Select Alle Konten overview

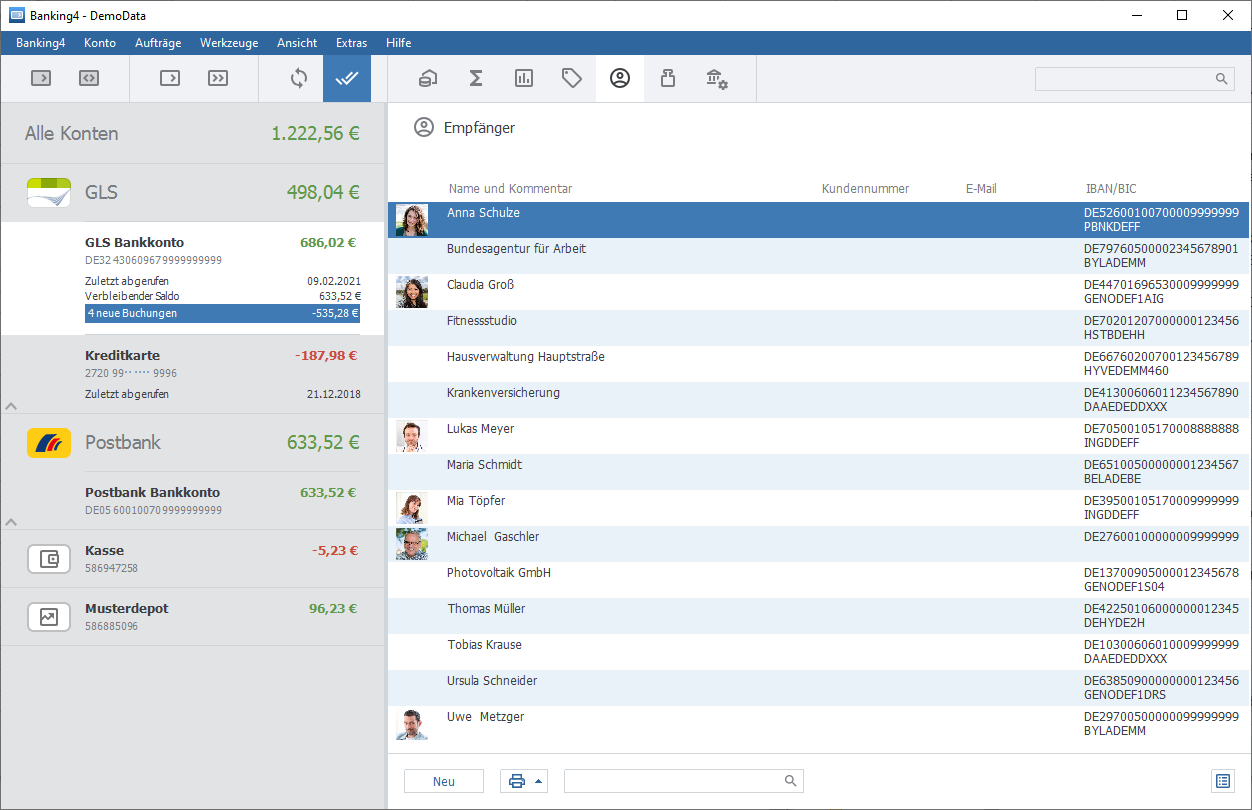coord(193,133)
